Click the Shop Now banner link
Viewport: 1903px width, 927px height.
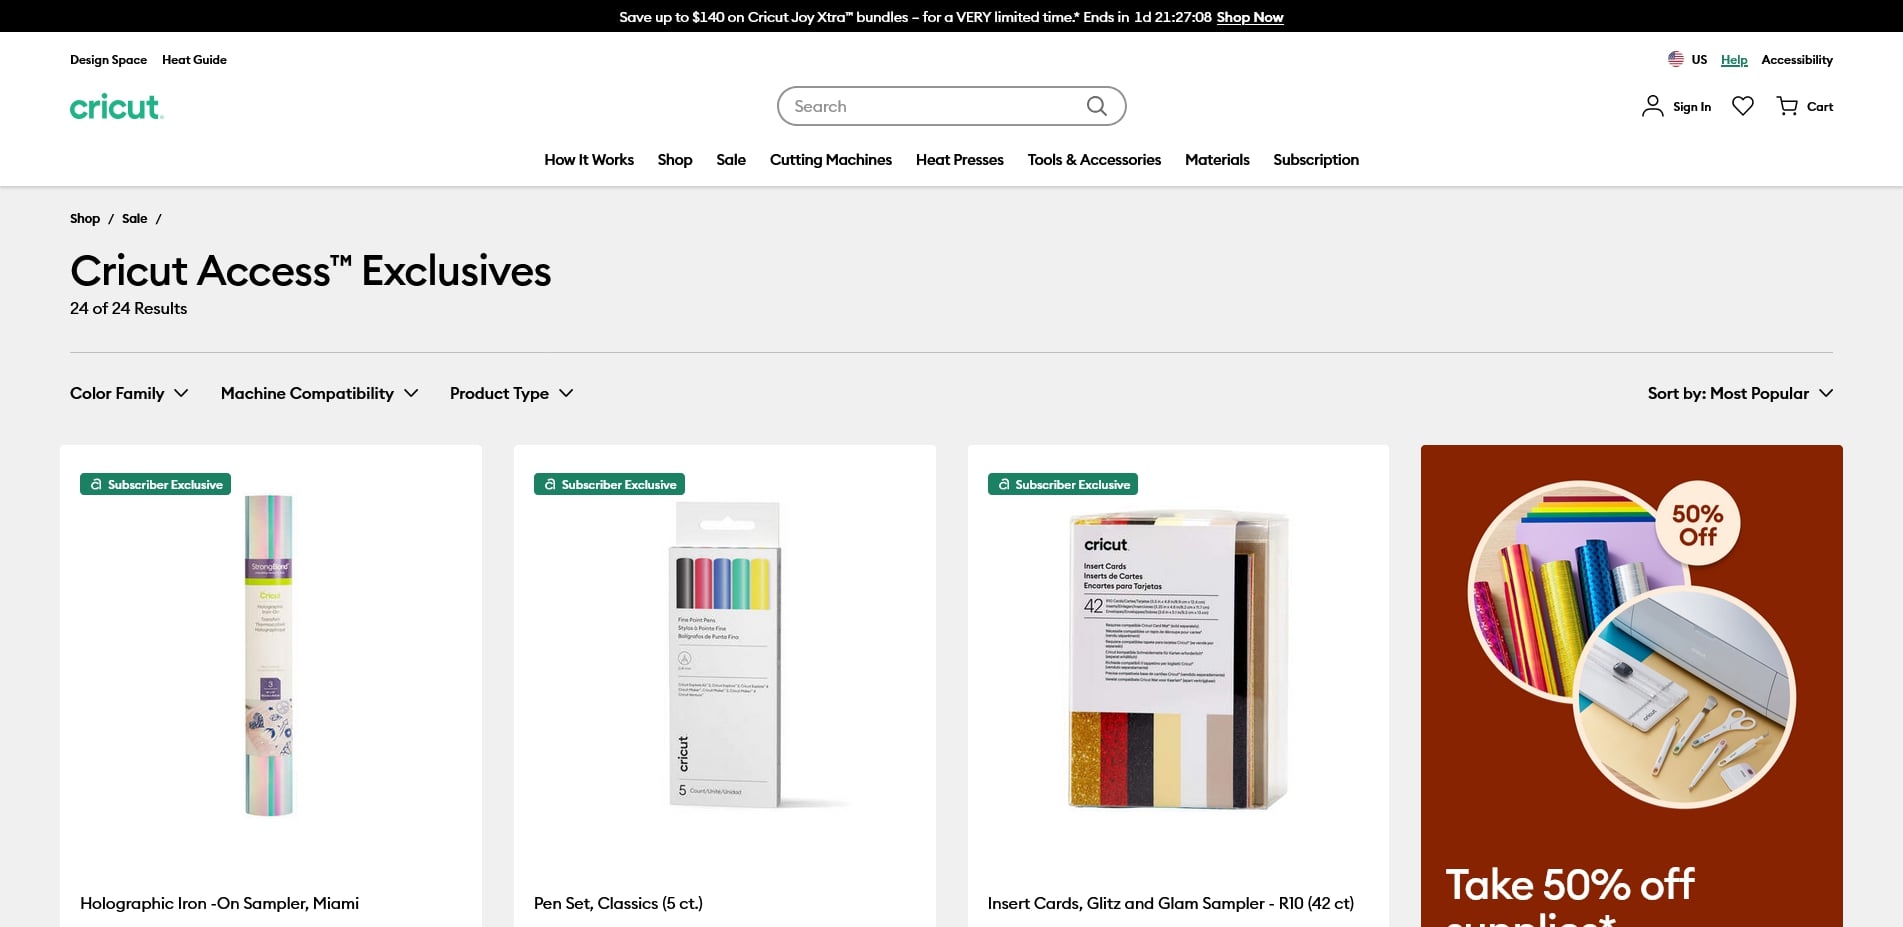point(1250,17)
